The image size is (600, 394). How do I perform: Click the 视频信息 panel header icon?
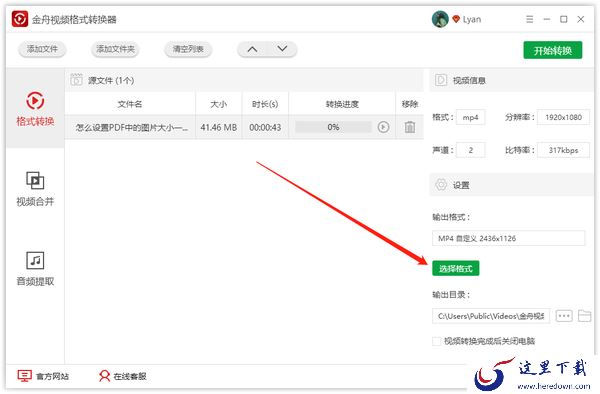[441, 80]
